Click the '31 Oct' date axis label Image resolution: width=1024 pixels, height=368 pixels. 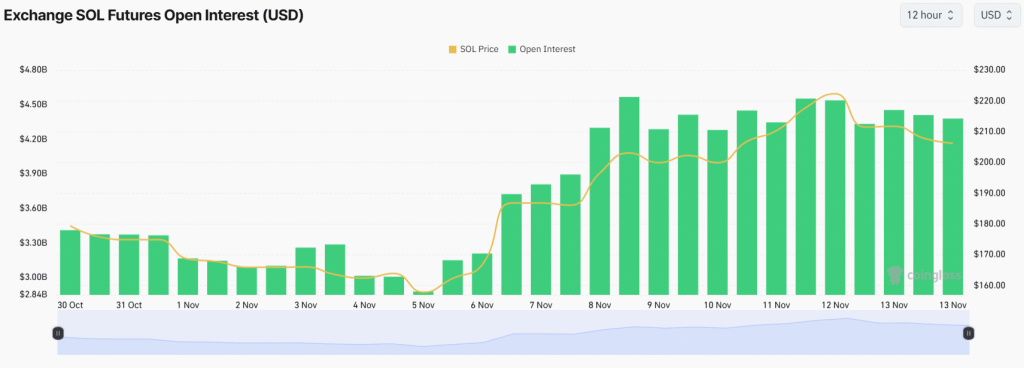click(129, 305)
